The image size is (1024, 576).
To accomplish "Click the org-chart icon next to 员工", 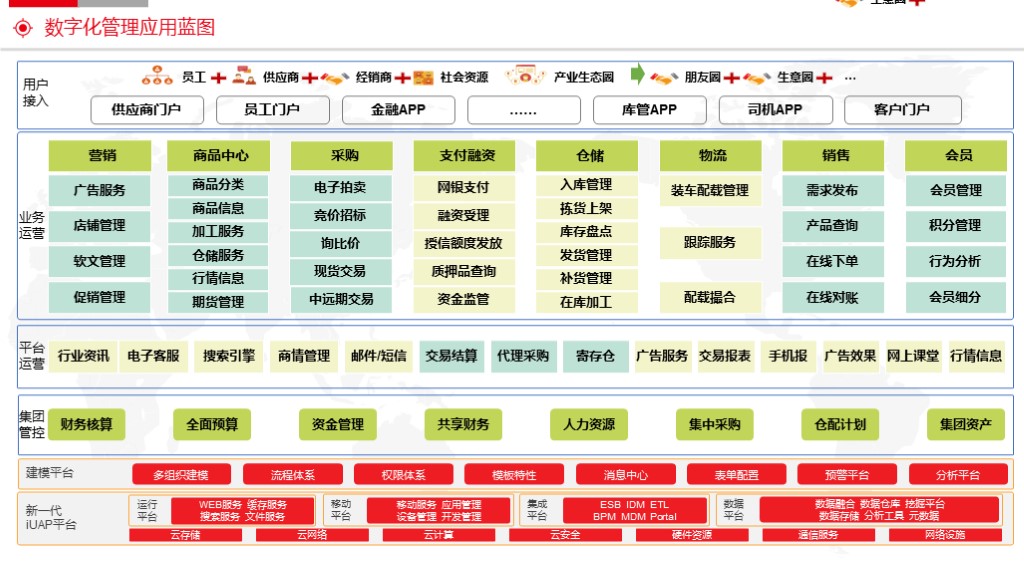I will tap(157, 76).
